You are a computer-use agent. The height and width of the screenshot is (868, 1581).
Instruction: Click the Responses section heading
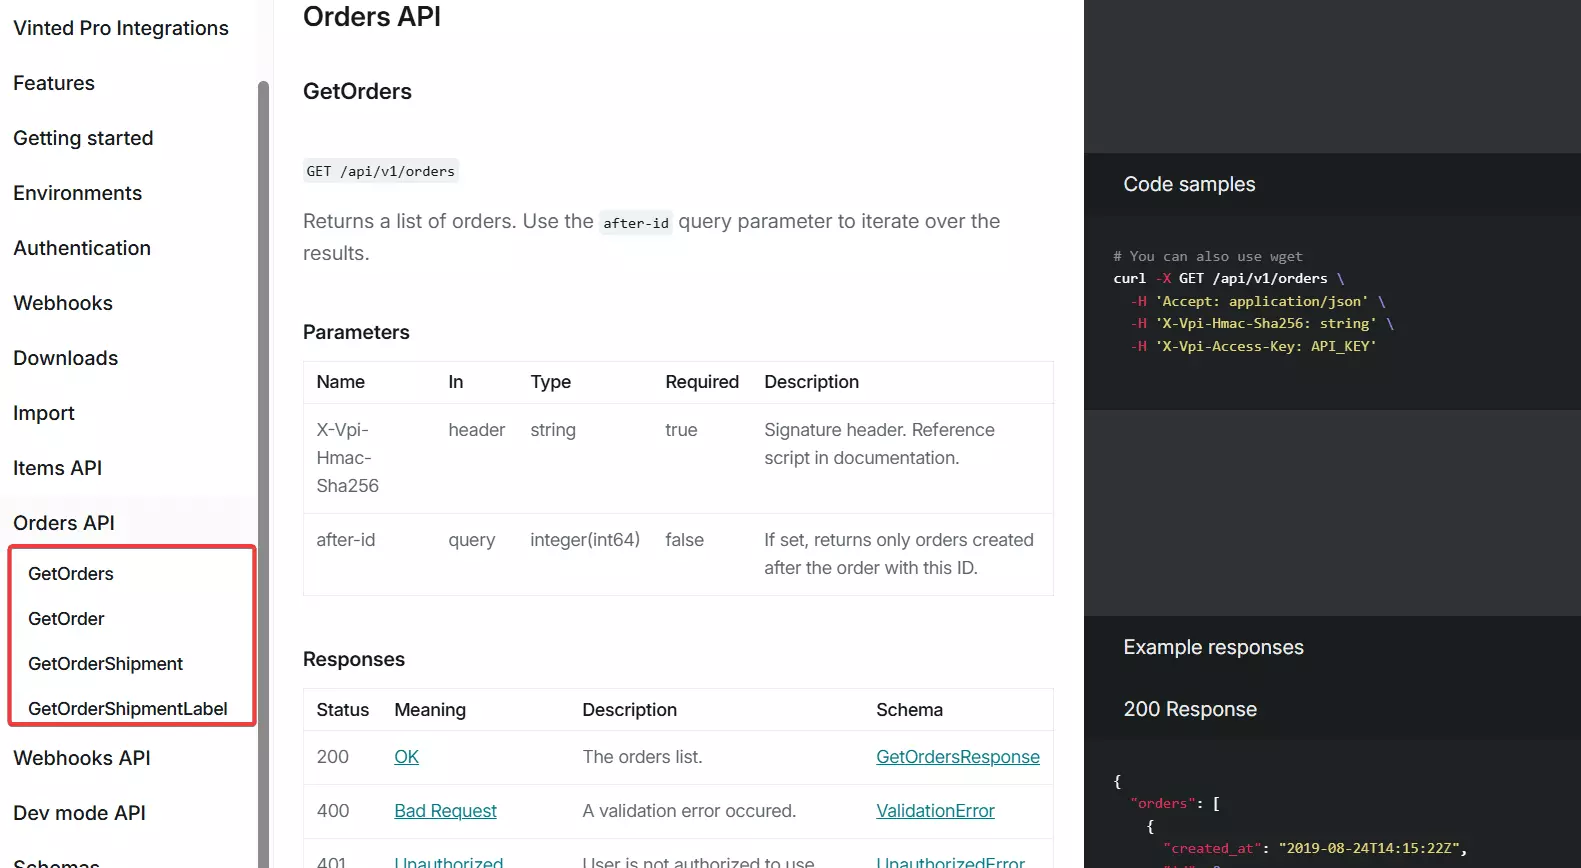coord(354,659)
